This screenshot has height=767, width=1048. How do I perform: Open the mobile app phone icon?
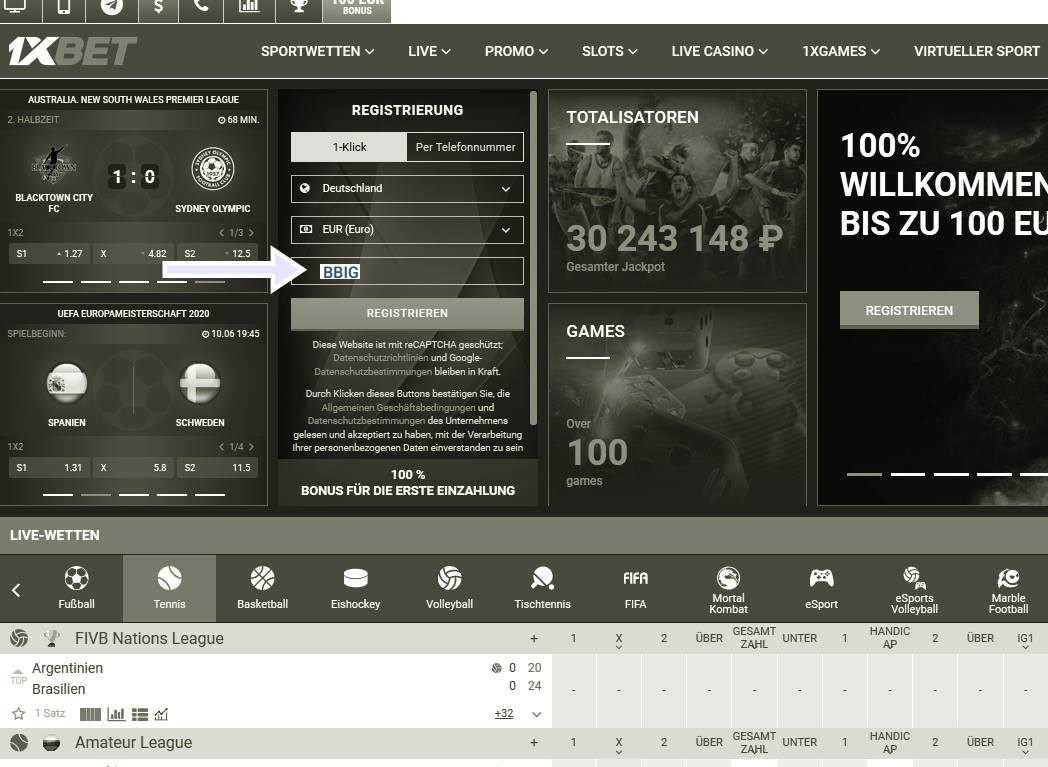point(64,7)
